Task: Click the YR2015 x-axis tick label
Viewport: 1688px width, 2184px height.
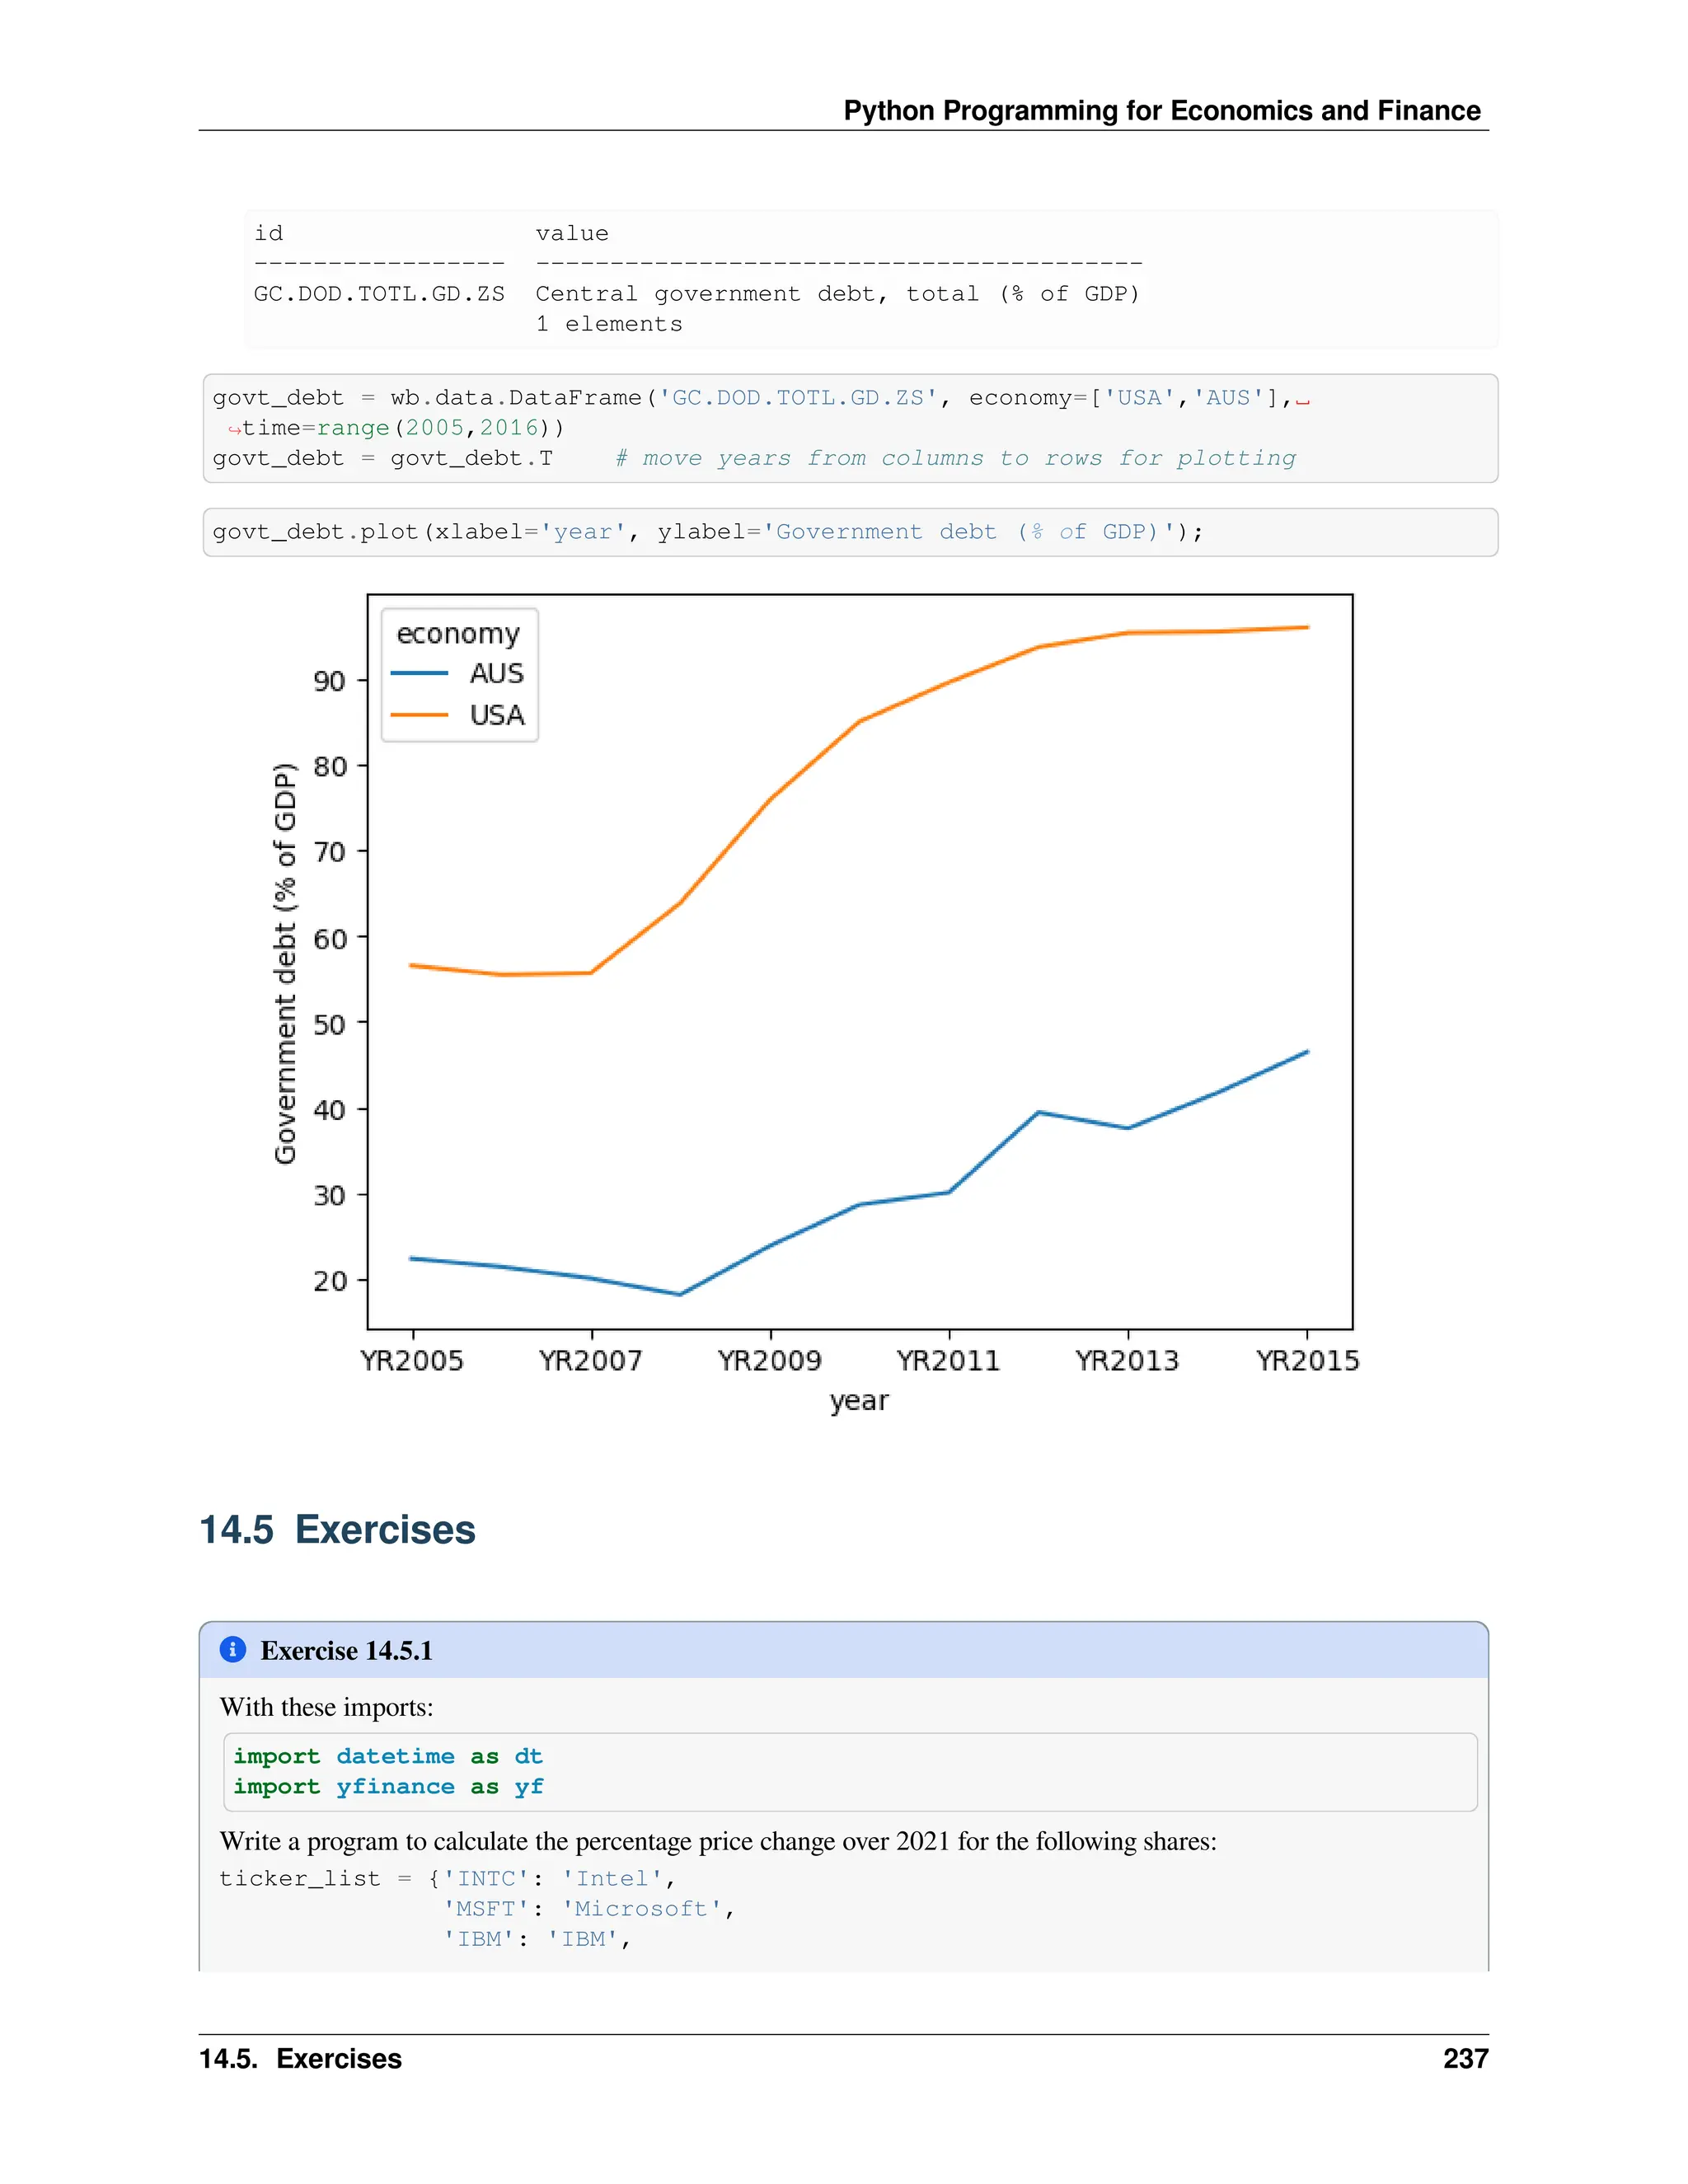Action: click(x=1307, y=1360)
